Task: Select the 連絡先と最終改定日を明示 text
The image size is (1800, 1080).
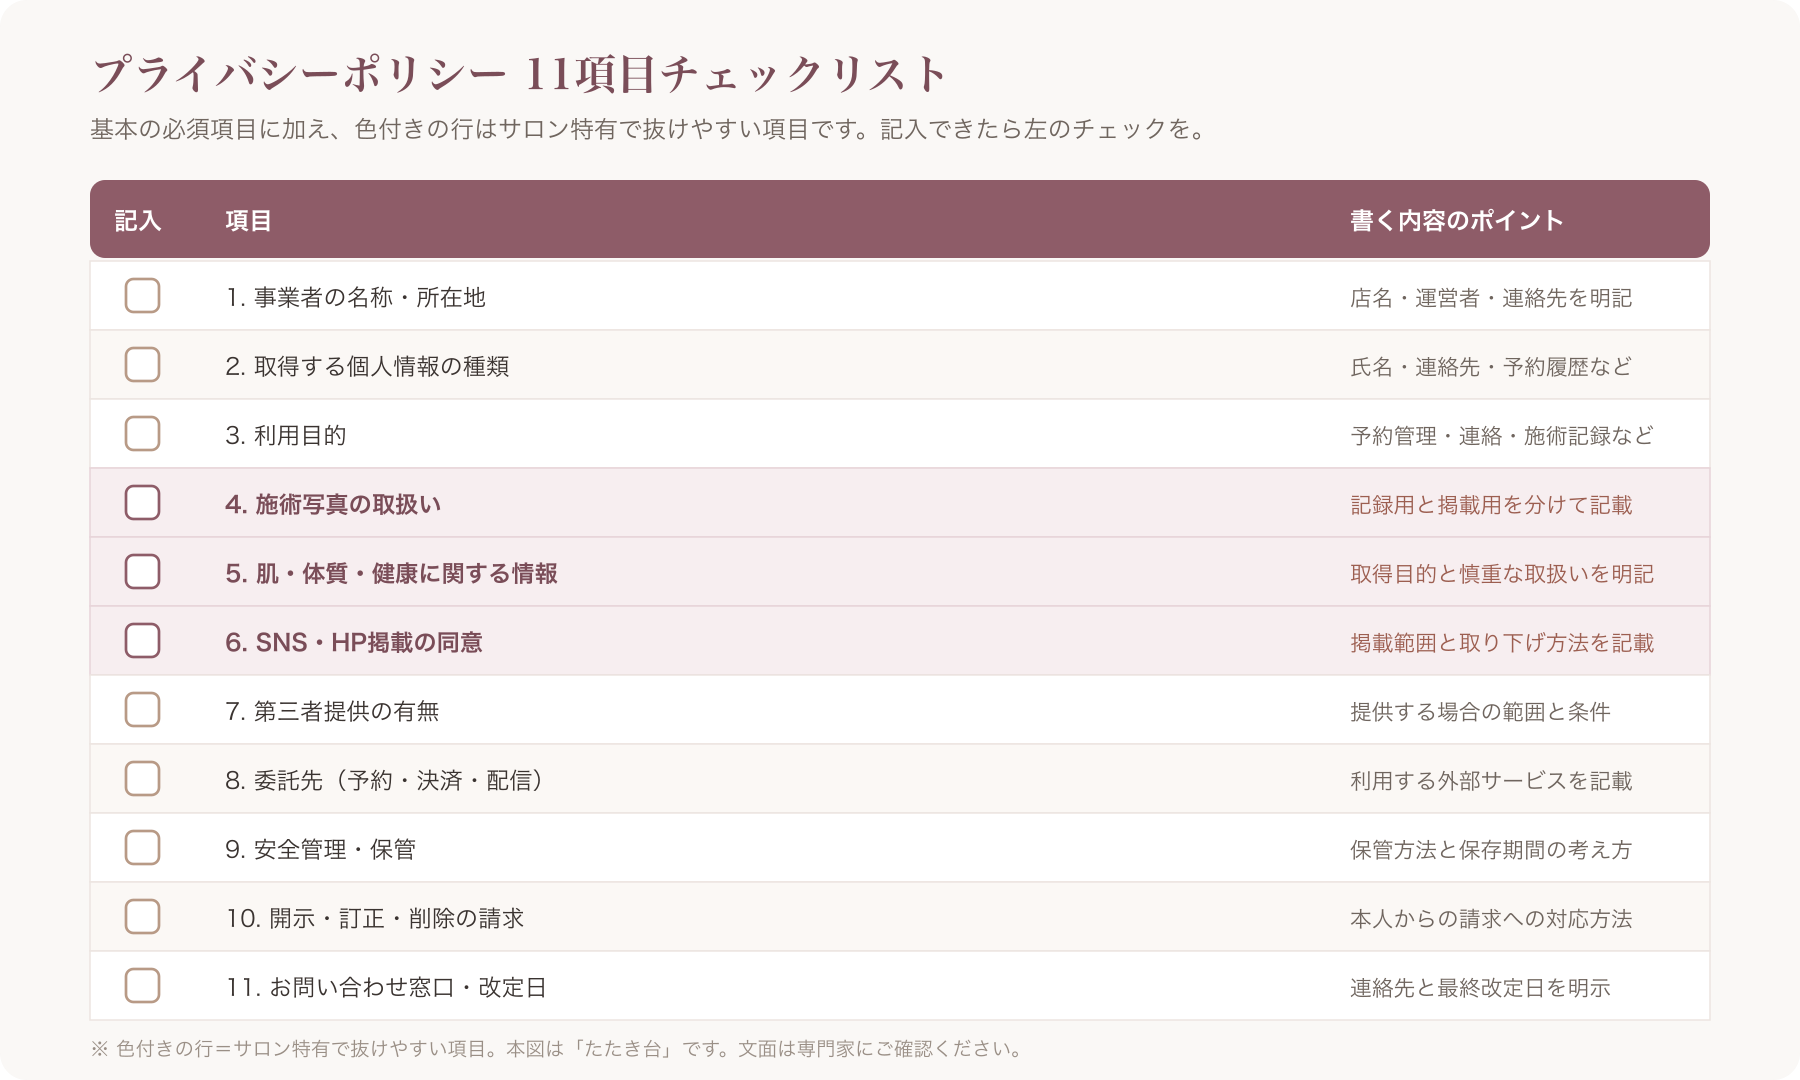Action: (x=1480, y=988)
